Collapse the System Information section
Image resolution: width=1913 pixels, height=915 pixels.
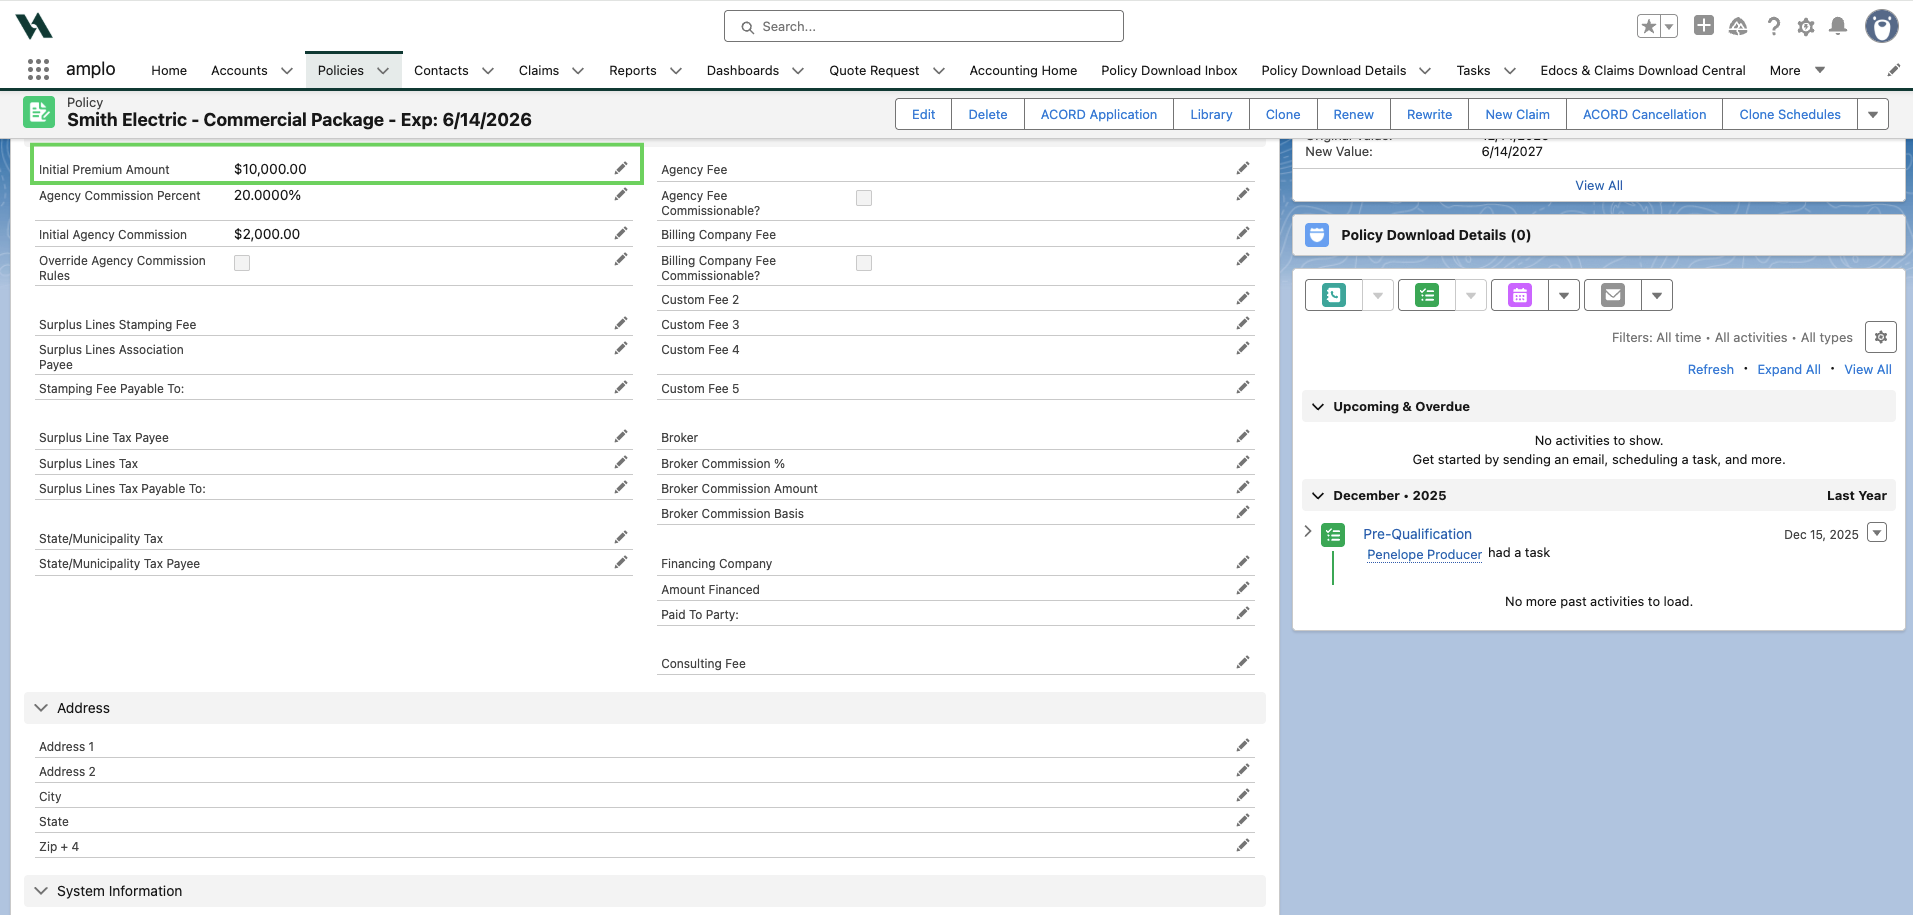pos(41,891)
